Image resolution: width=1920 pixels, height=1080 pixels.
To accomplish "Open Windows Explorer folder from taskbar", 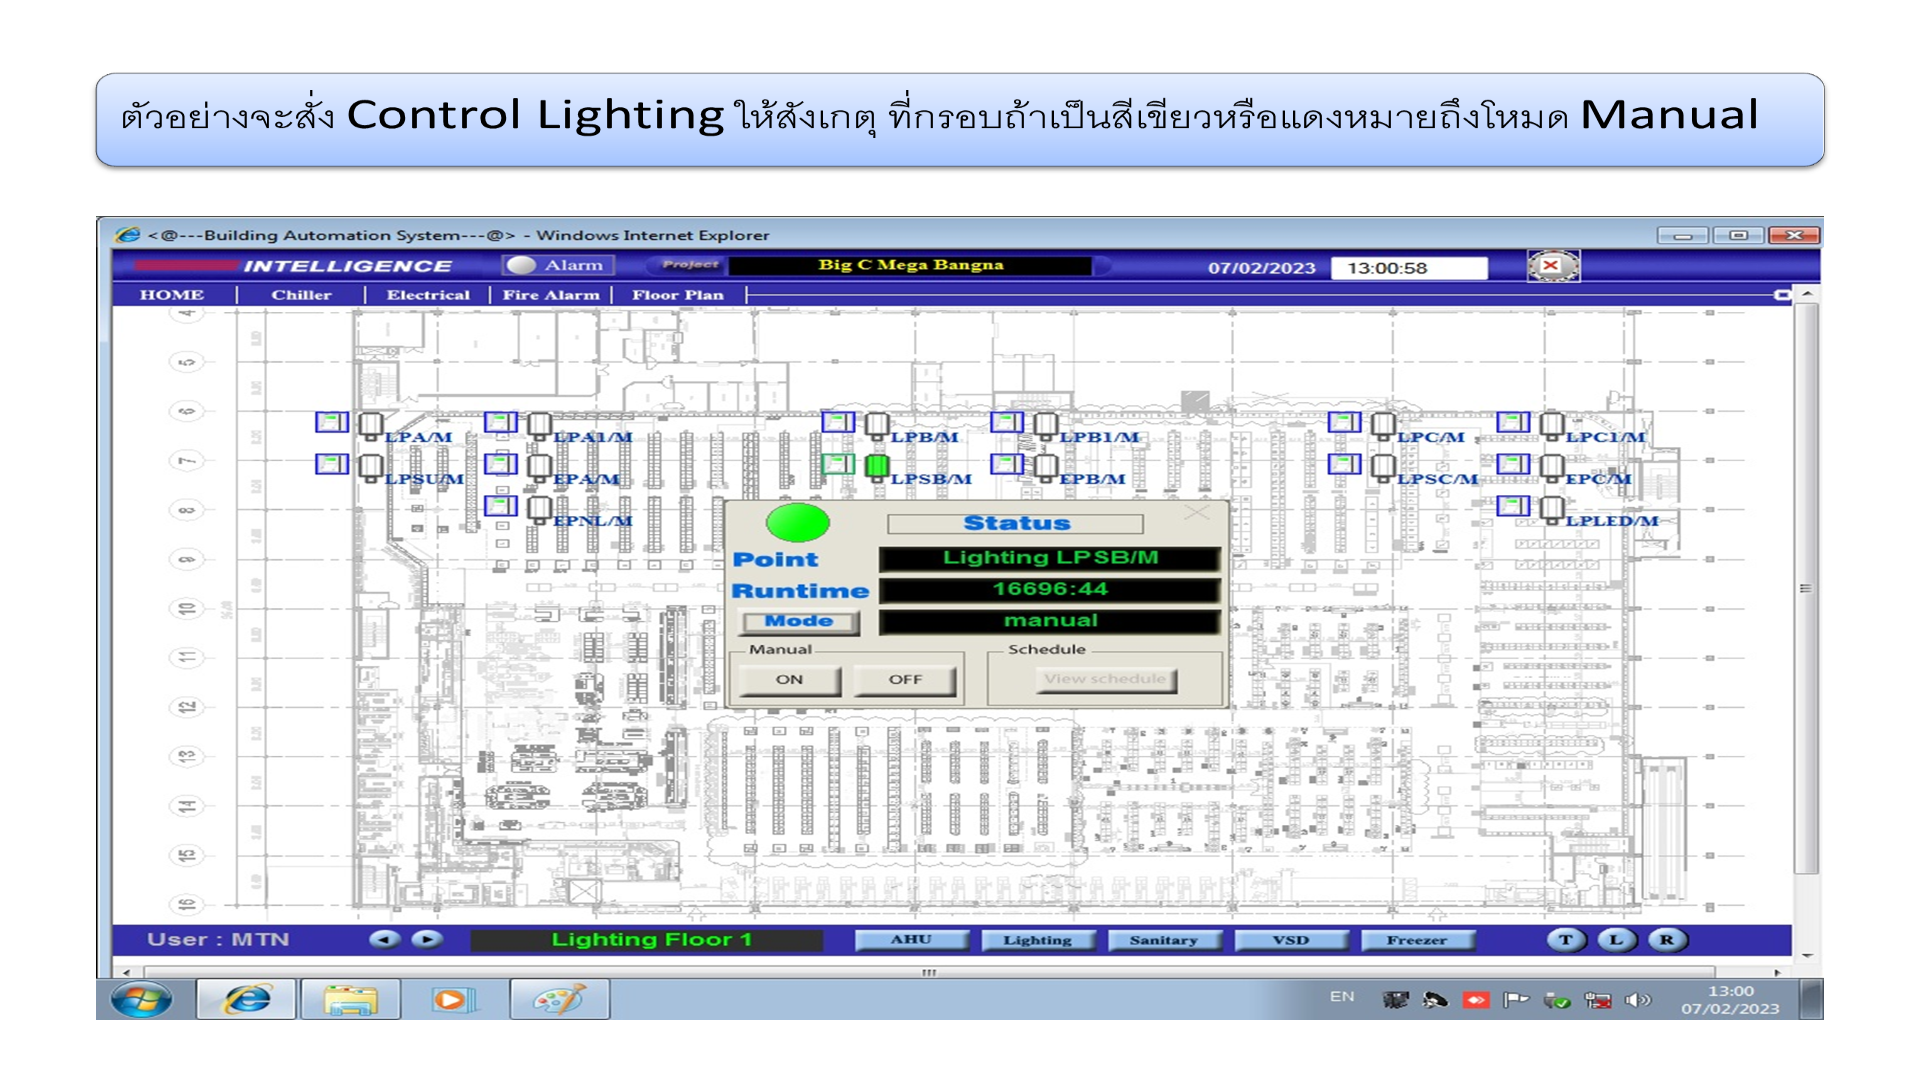I will click(x=350, y=999).
